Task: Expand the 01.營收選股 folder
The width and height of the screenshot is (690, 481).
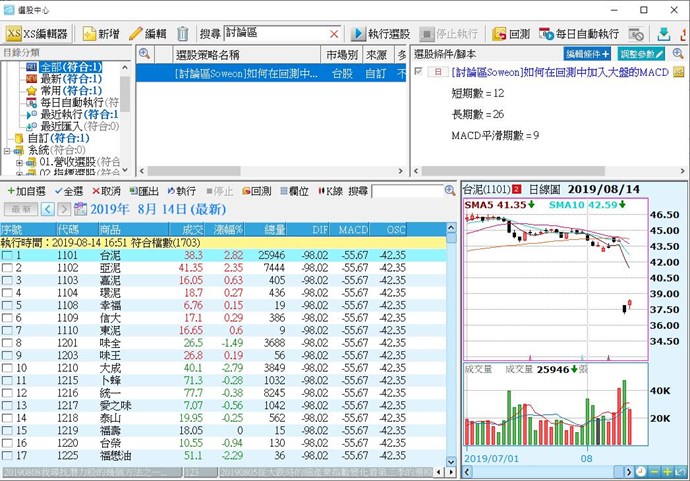Action: (x=19, y=163)
